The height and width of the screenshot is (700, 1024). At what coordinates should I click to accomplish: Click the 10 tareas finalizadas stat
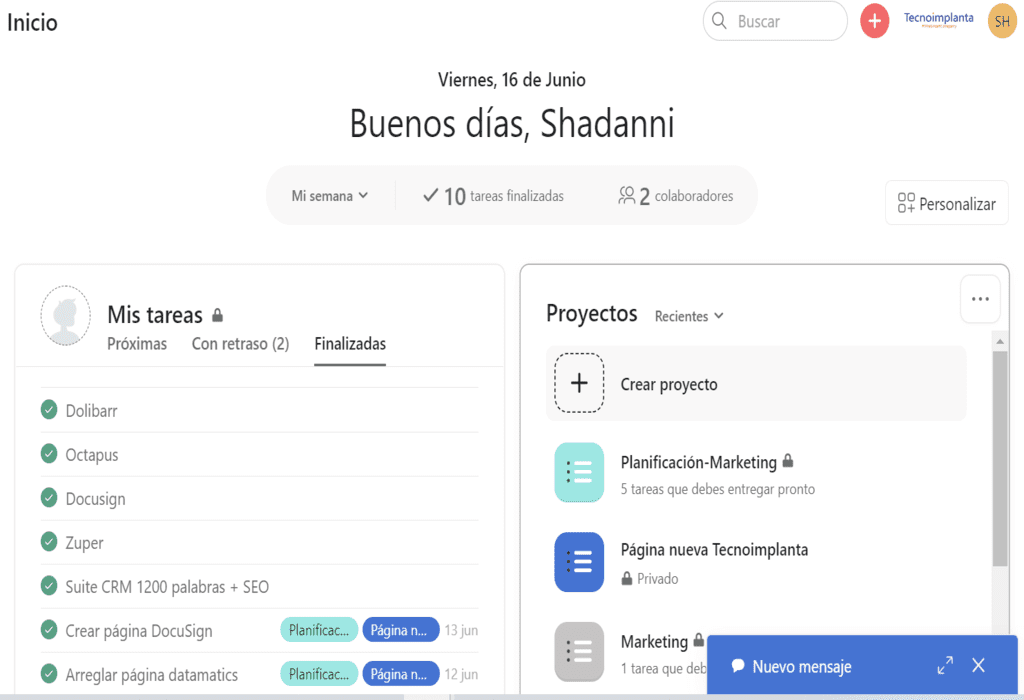click(x=493, y=195)
